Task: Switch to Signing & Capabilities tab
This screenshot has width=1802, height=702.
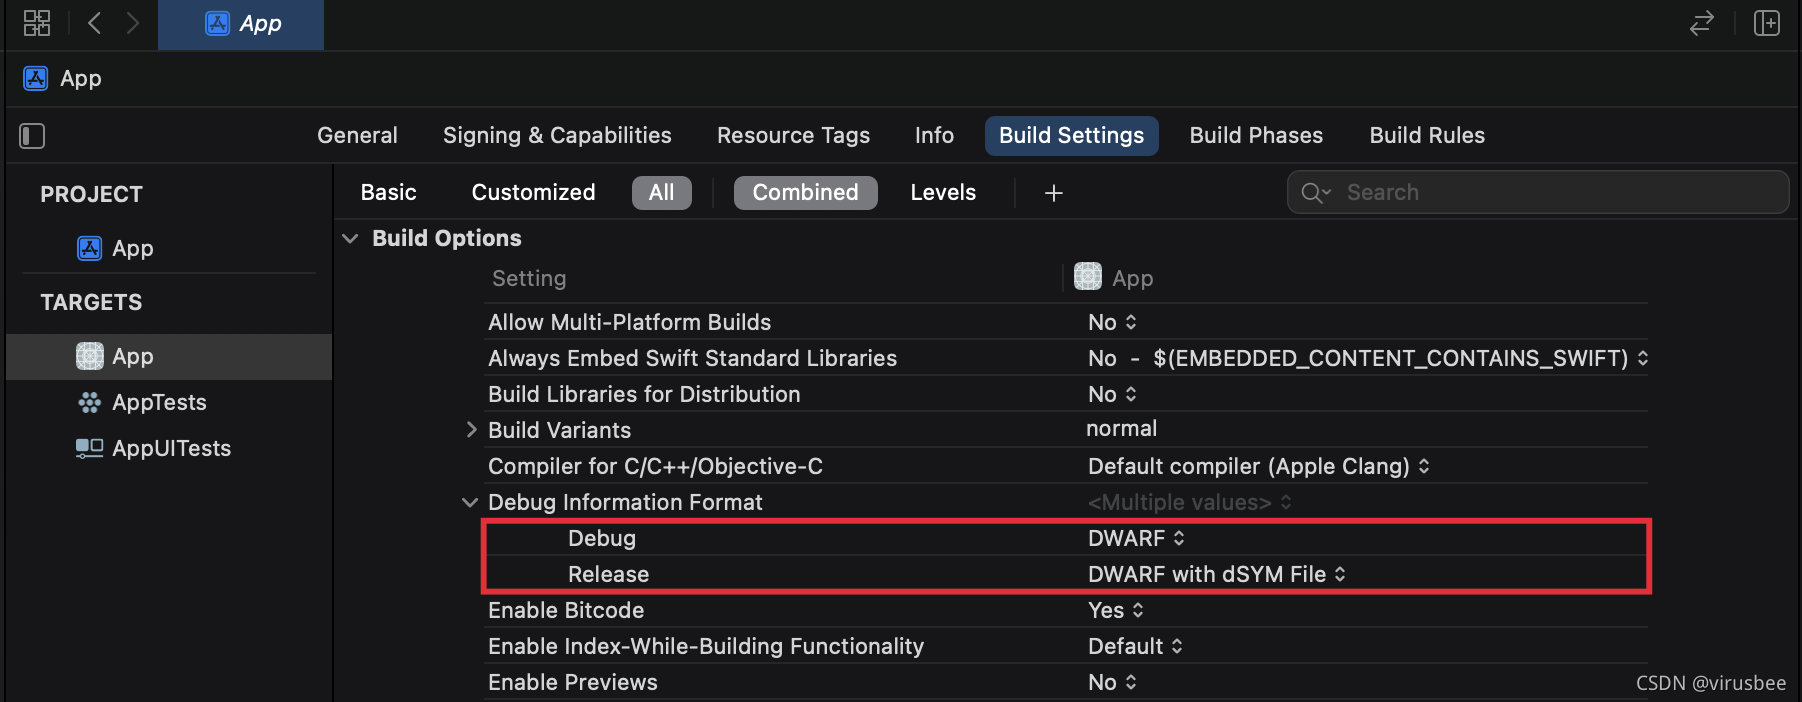Action: [557, 135]
